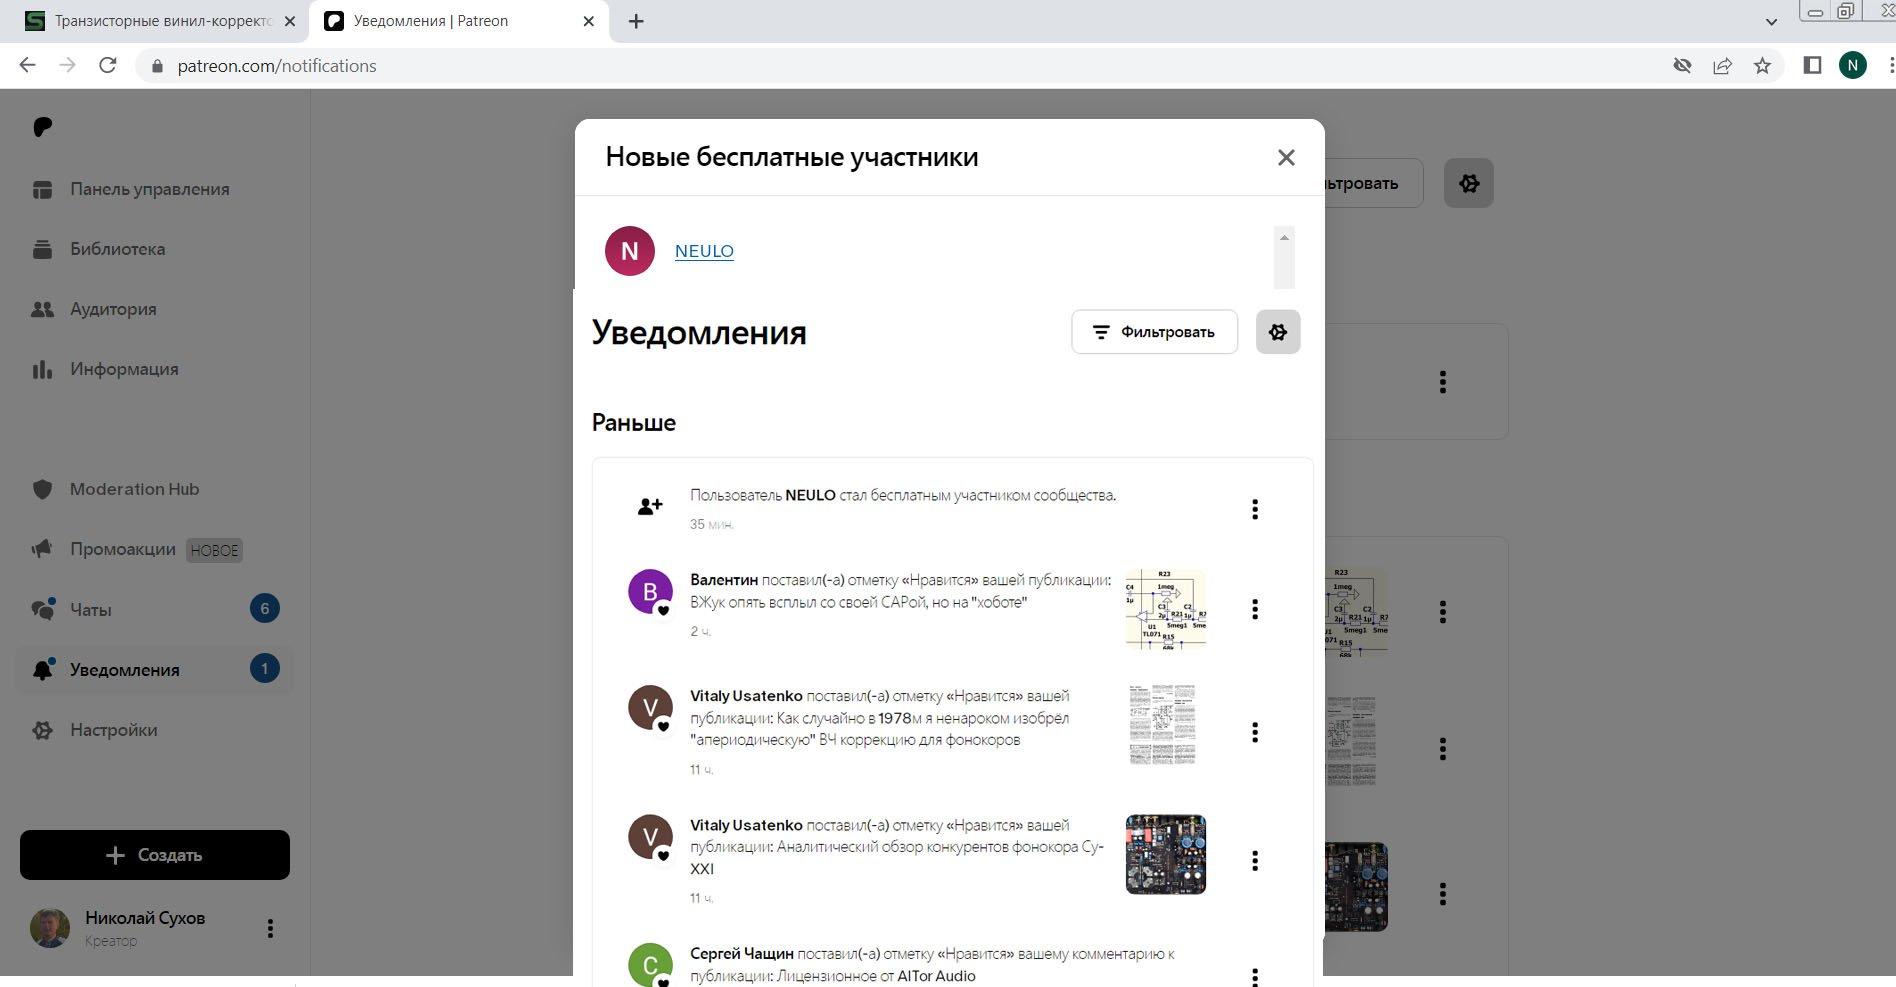Click the crossed-out eye icon in address bar
Viewport: 1896px width, 987px height.
pos(1682,66)
